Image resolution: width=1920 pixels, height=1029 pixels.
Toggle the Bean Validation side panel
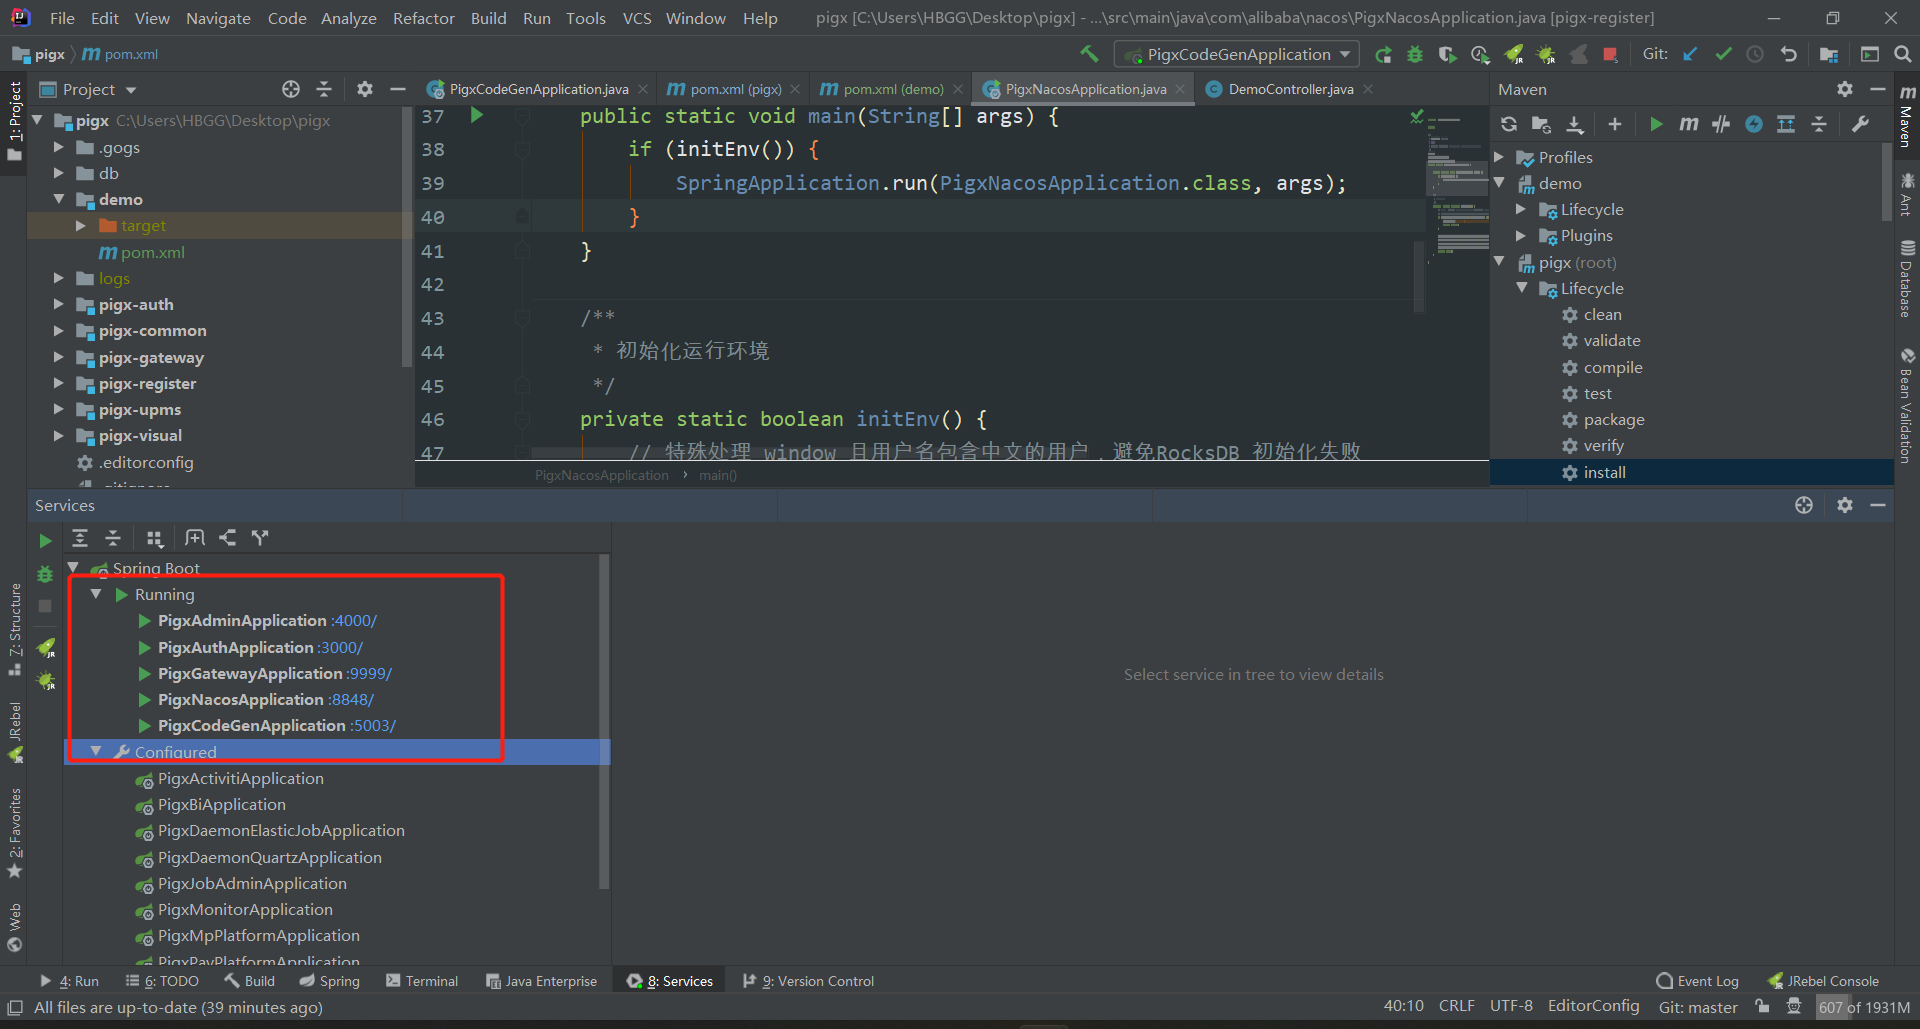1907,405
